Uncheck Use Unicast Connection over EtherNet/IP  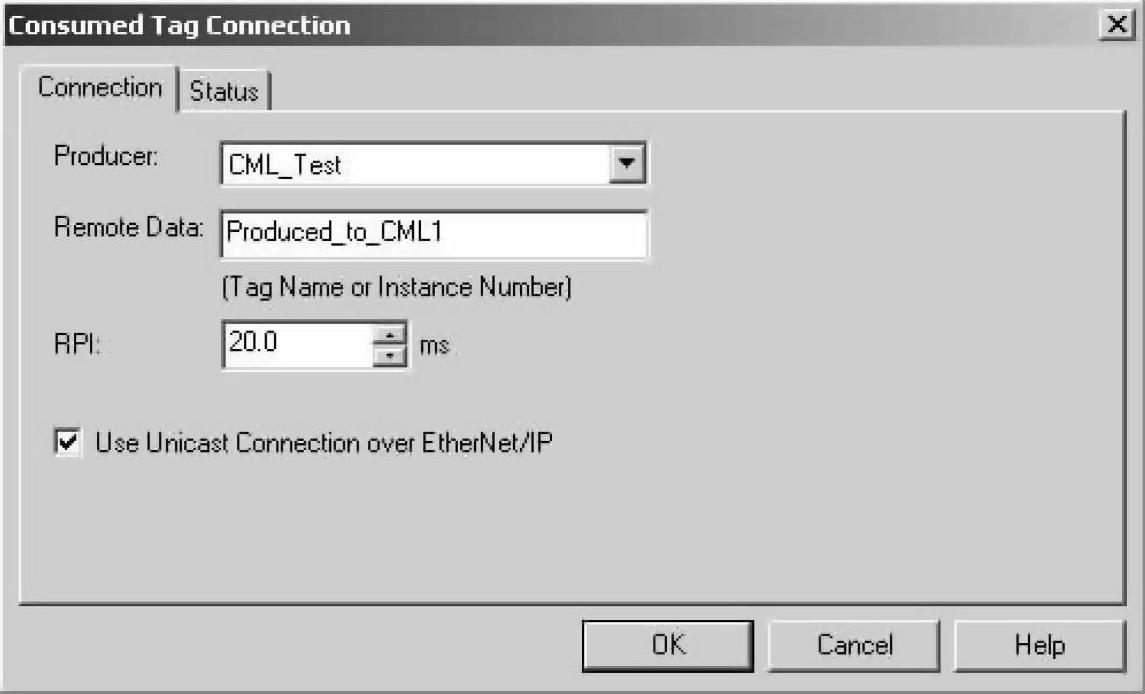click(x=68, y=442)
